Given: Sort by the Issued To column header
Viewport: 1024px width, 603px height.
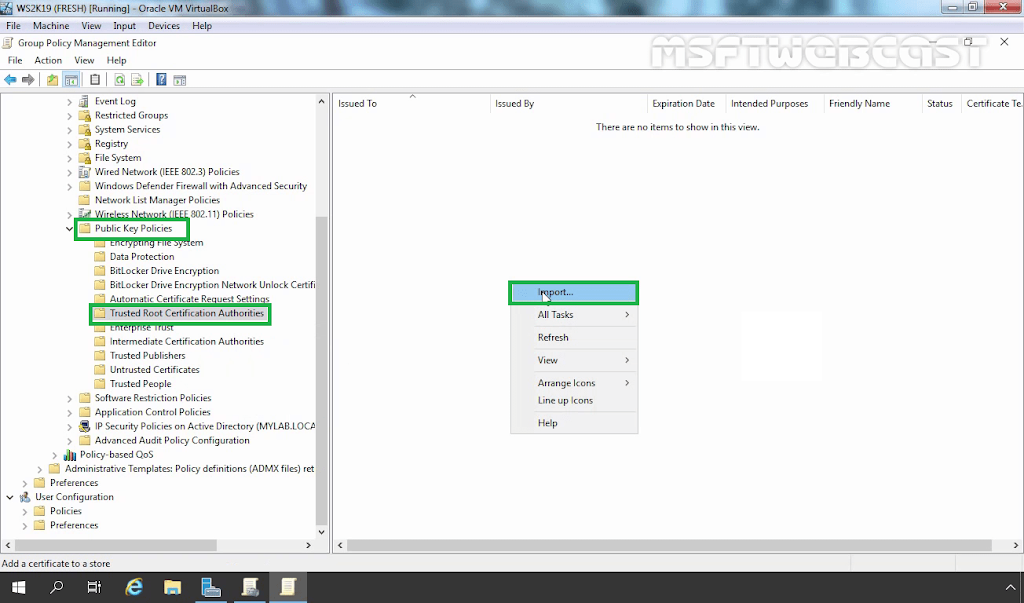Looking at the screenshot, I should click(412, 104).
